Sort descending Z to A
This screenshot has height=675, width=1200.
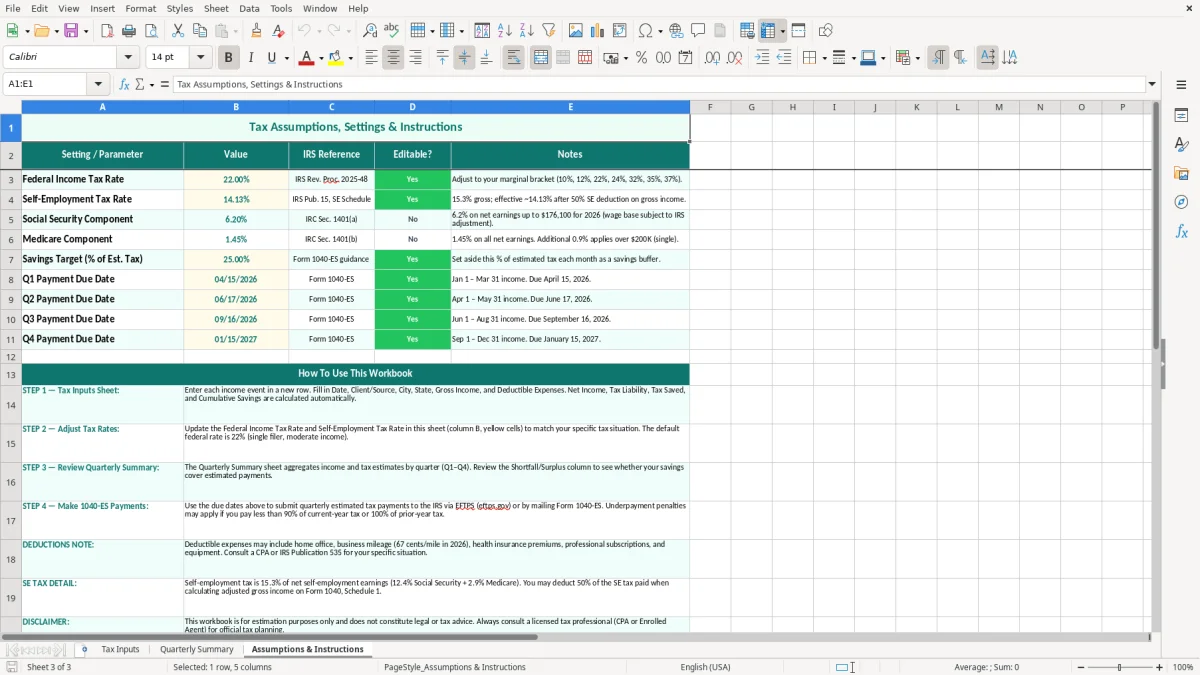(x=527, y=31)
